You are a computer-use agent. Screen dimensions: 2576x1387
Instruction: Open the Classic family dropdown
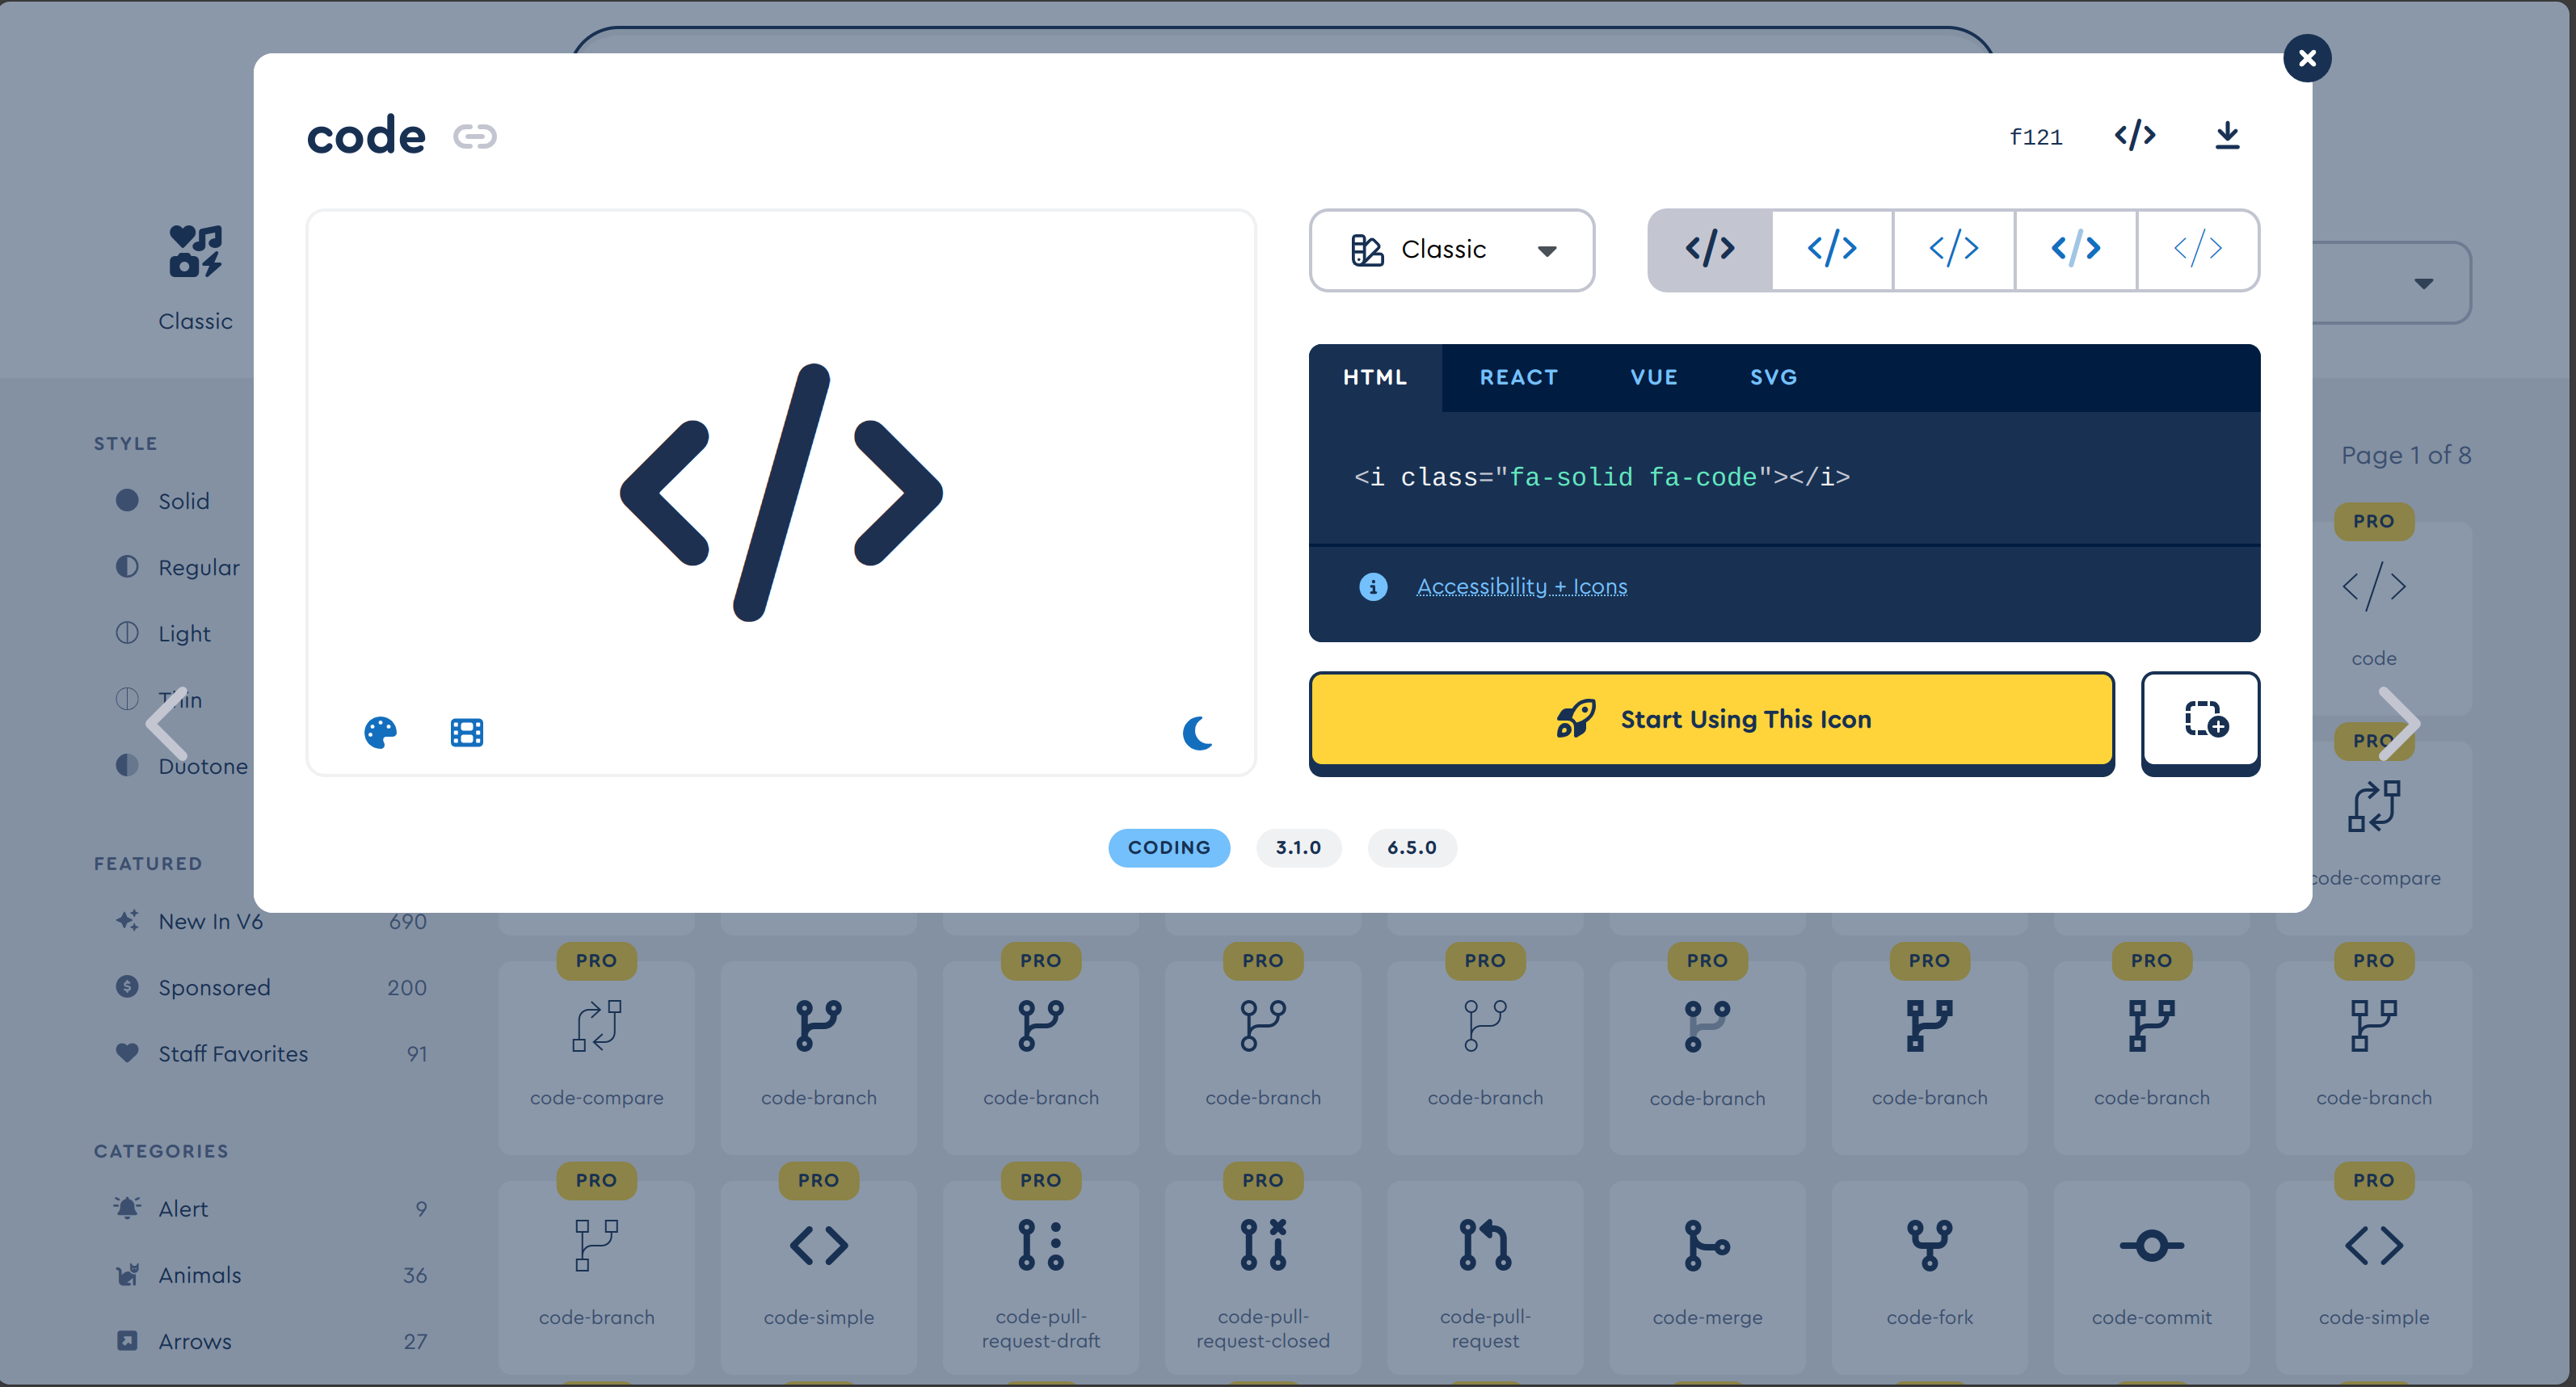pyautogui.click(x=1451, y=250)
